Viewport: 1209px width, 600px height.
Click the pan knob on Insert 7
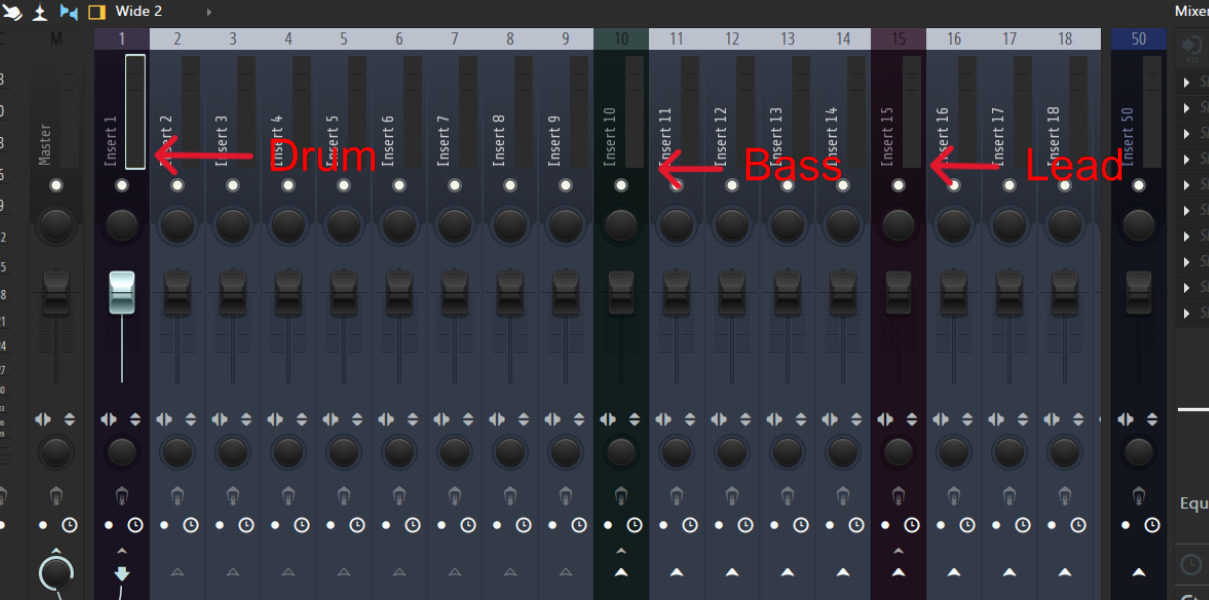coord(454,225)
